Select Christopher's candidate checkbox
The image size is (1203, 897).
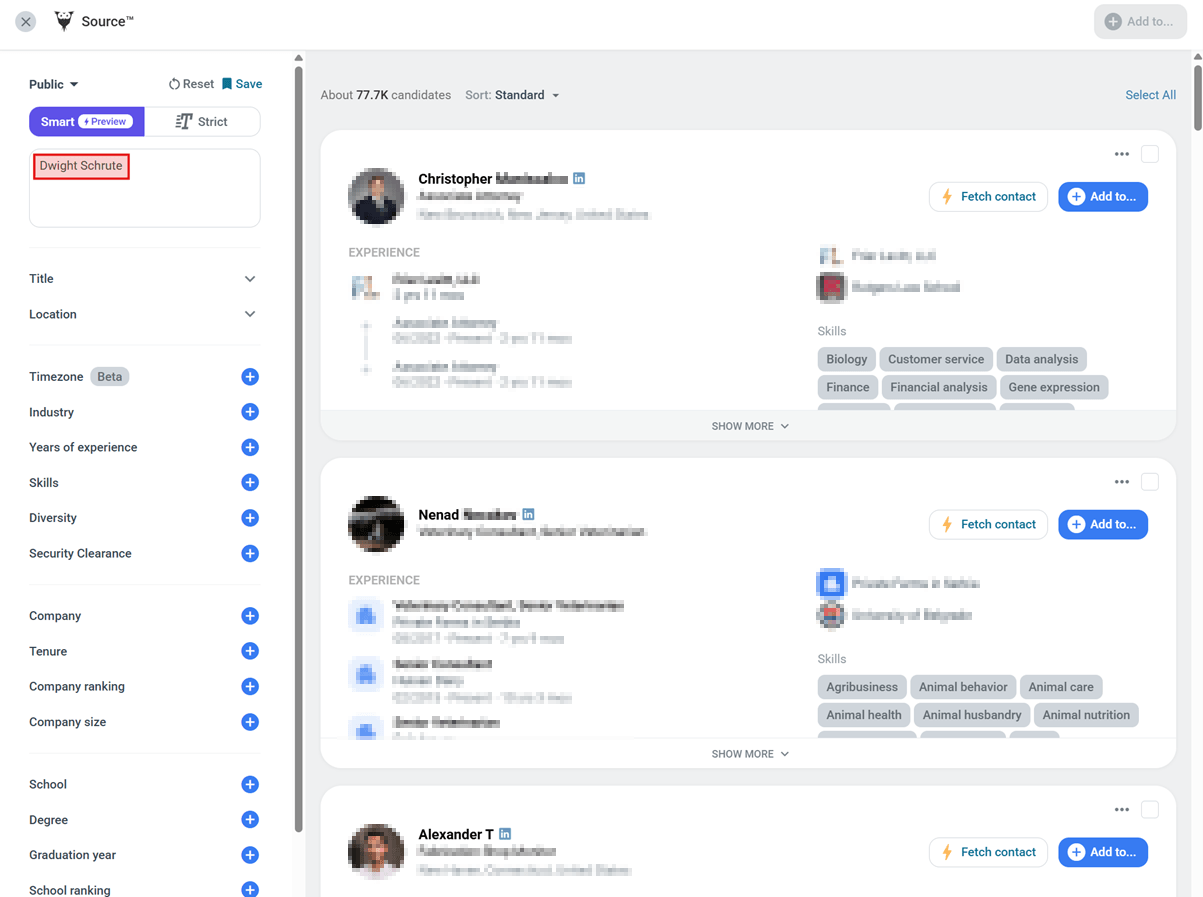1149,153
